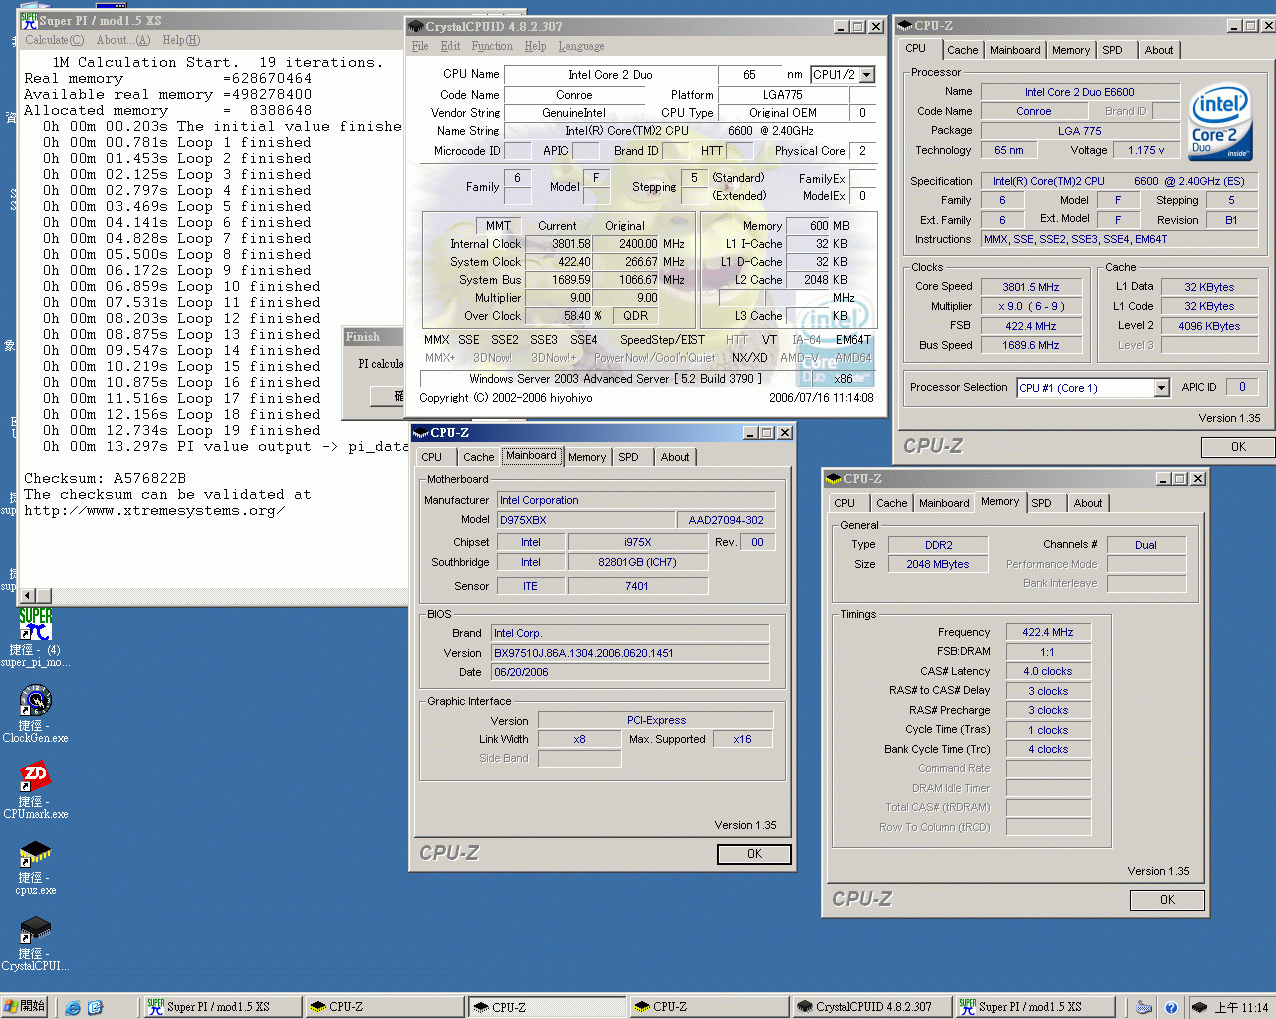
Task: Expand the CPU1/2 dropdown in CrystalCPUID
Action: 867,74
